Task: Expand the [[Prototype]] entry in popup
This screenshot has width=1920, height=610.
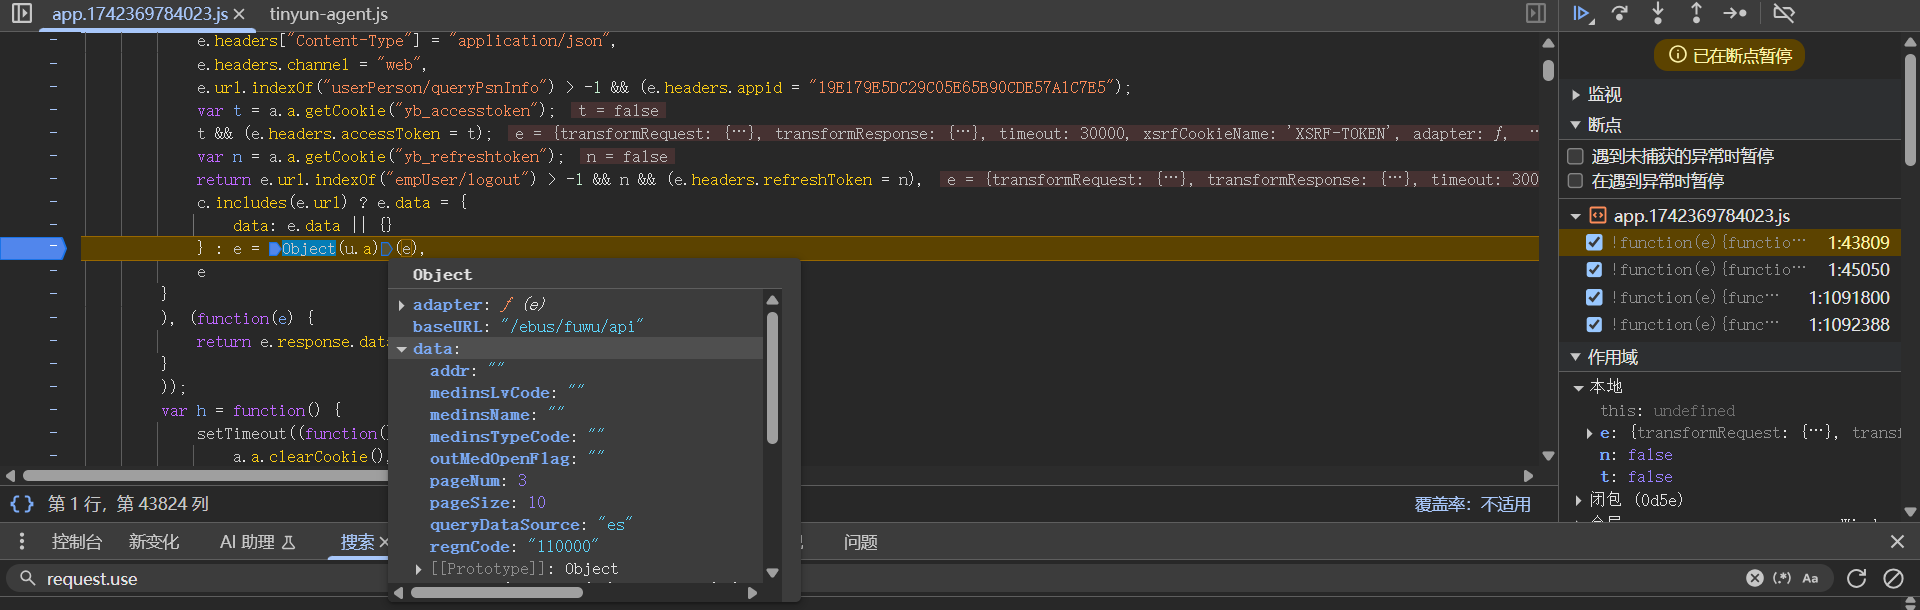Action: pos(419,569)
